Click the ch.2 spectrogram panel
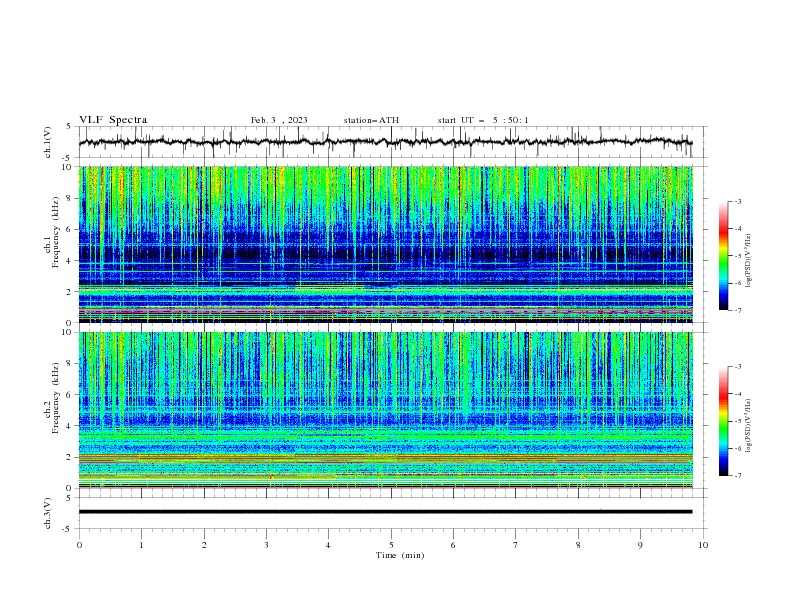 [x=385, y=410]
